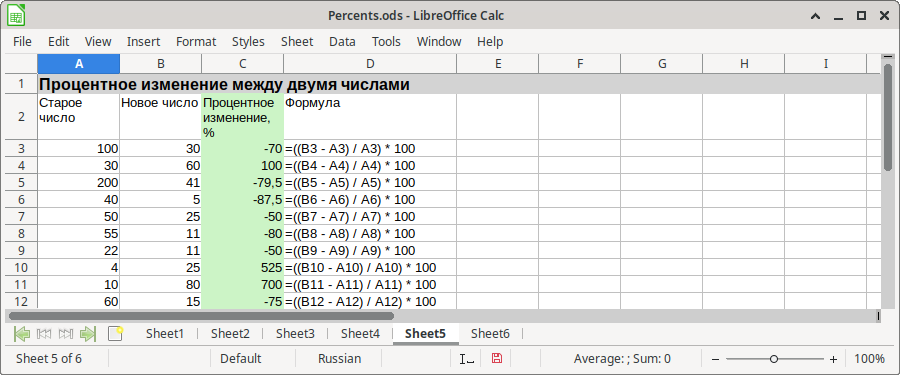Image resolution: width=900 pixels, height=375 pixels.
Task: Select row 1 header
Action: click(x=22, y=84)
